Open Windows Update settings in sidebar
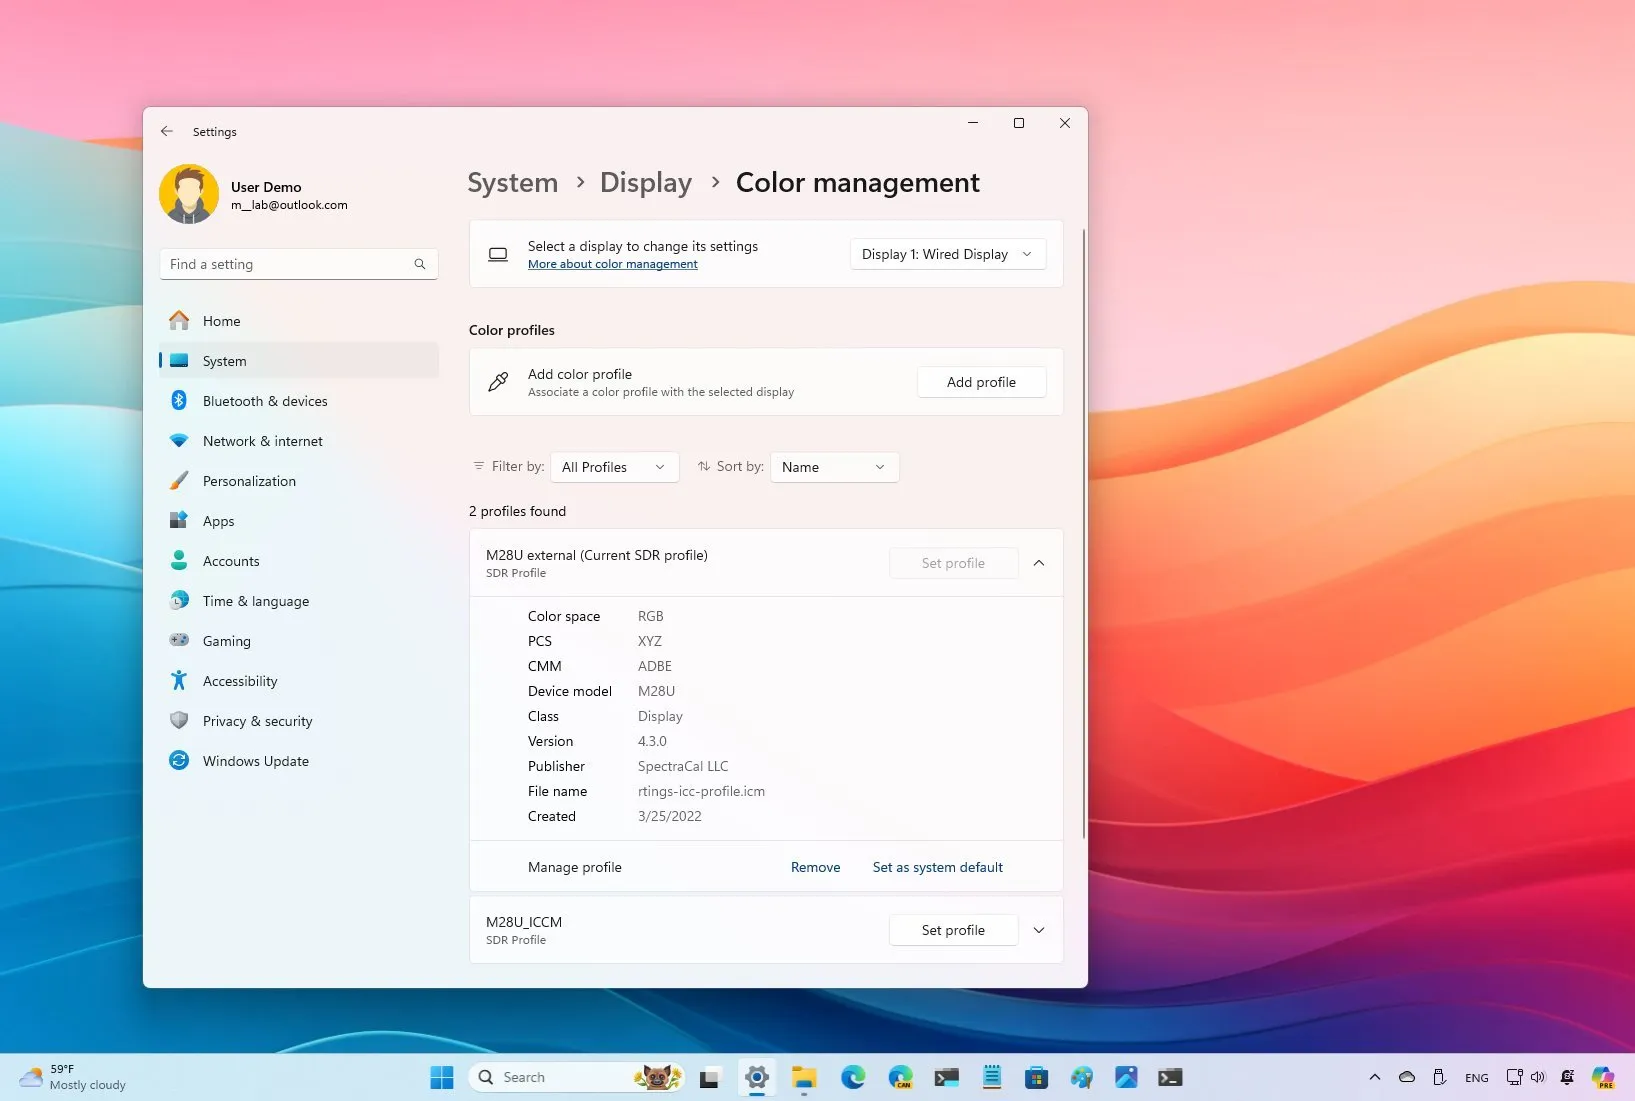The width and height of the screenshot is (1635, 1101). tap(255, 760)
